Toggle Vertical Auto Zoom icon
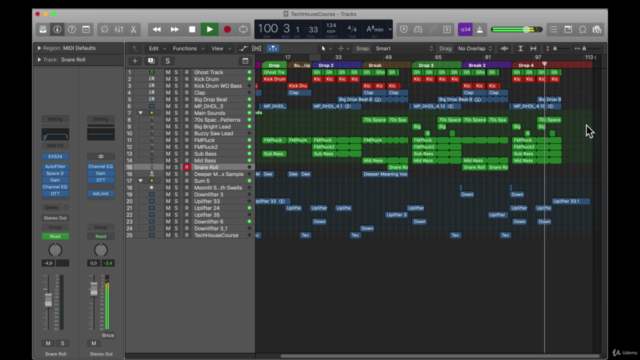The height and width of the screenshot is (360, 640). click(520, 49)
